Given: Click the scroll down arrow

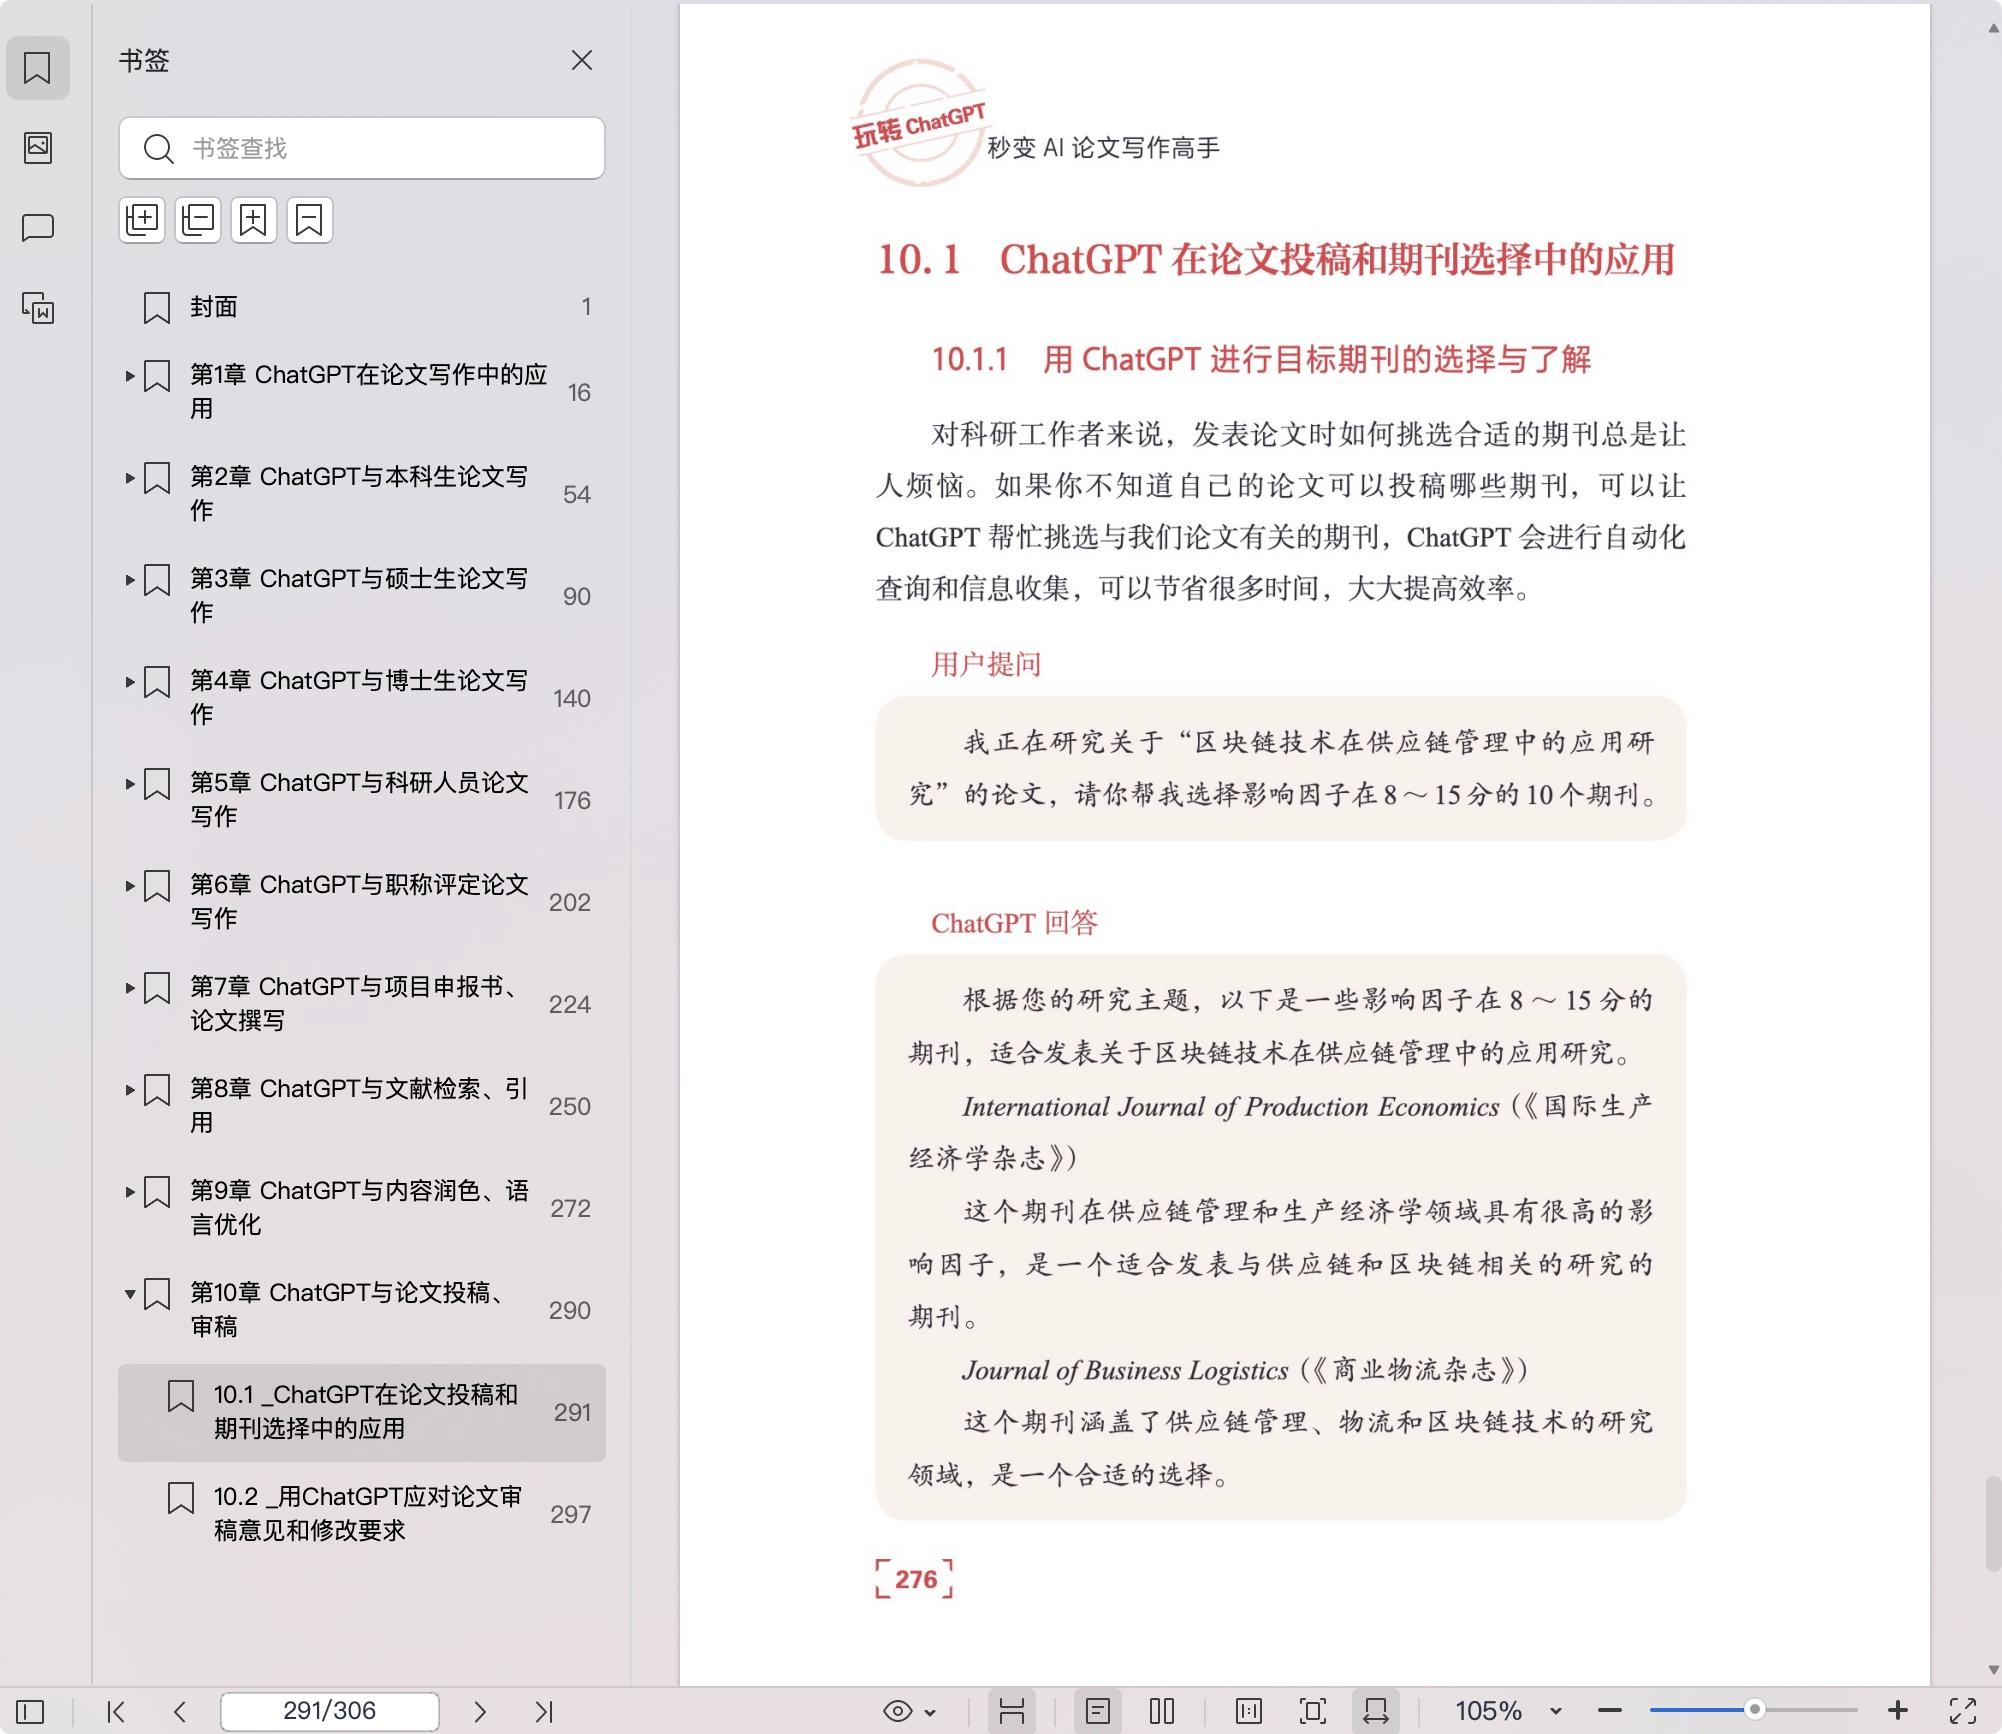Looking at the screenshot, I should (1993, 1670).
